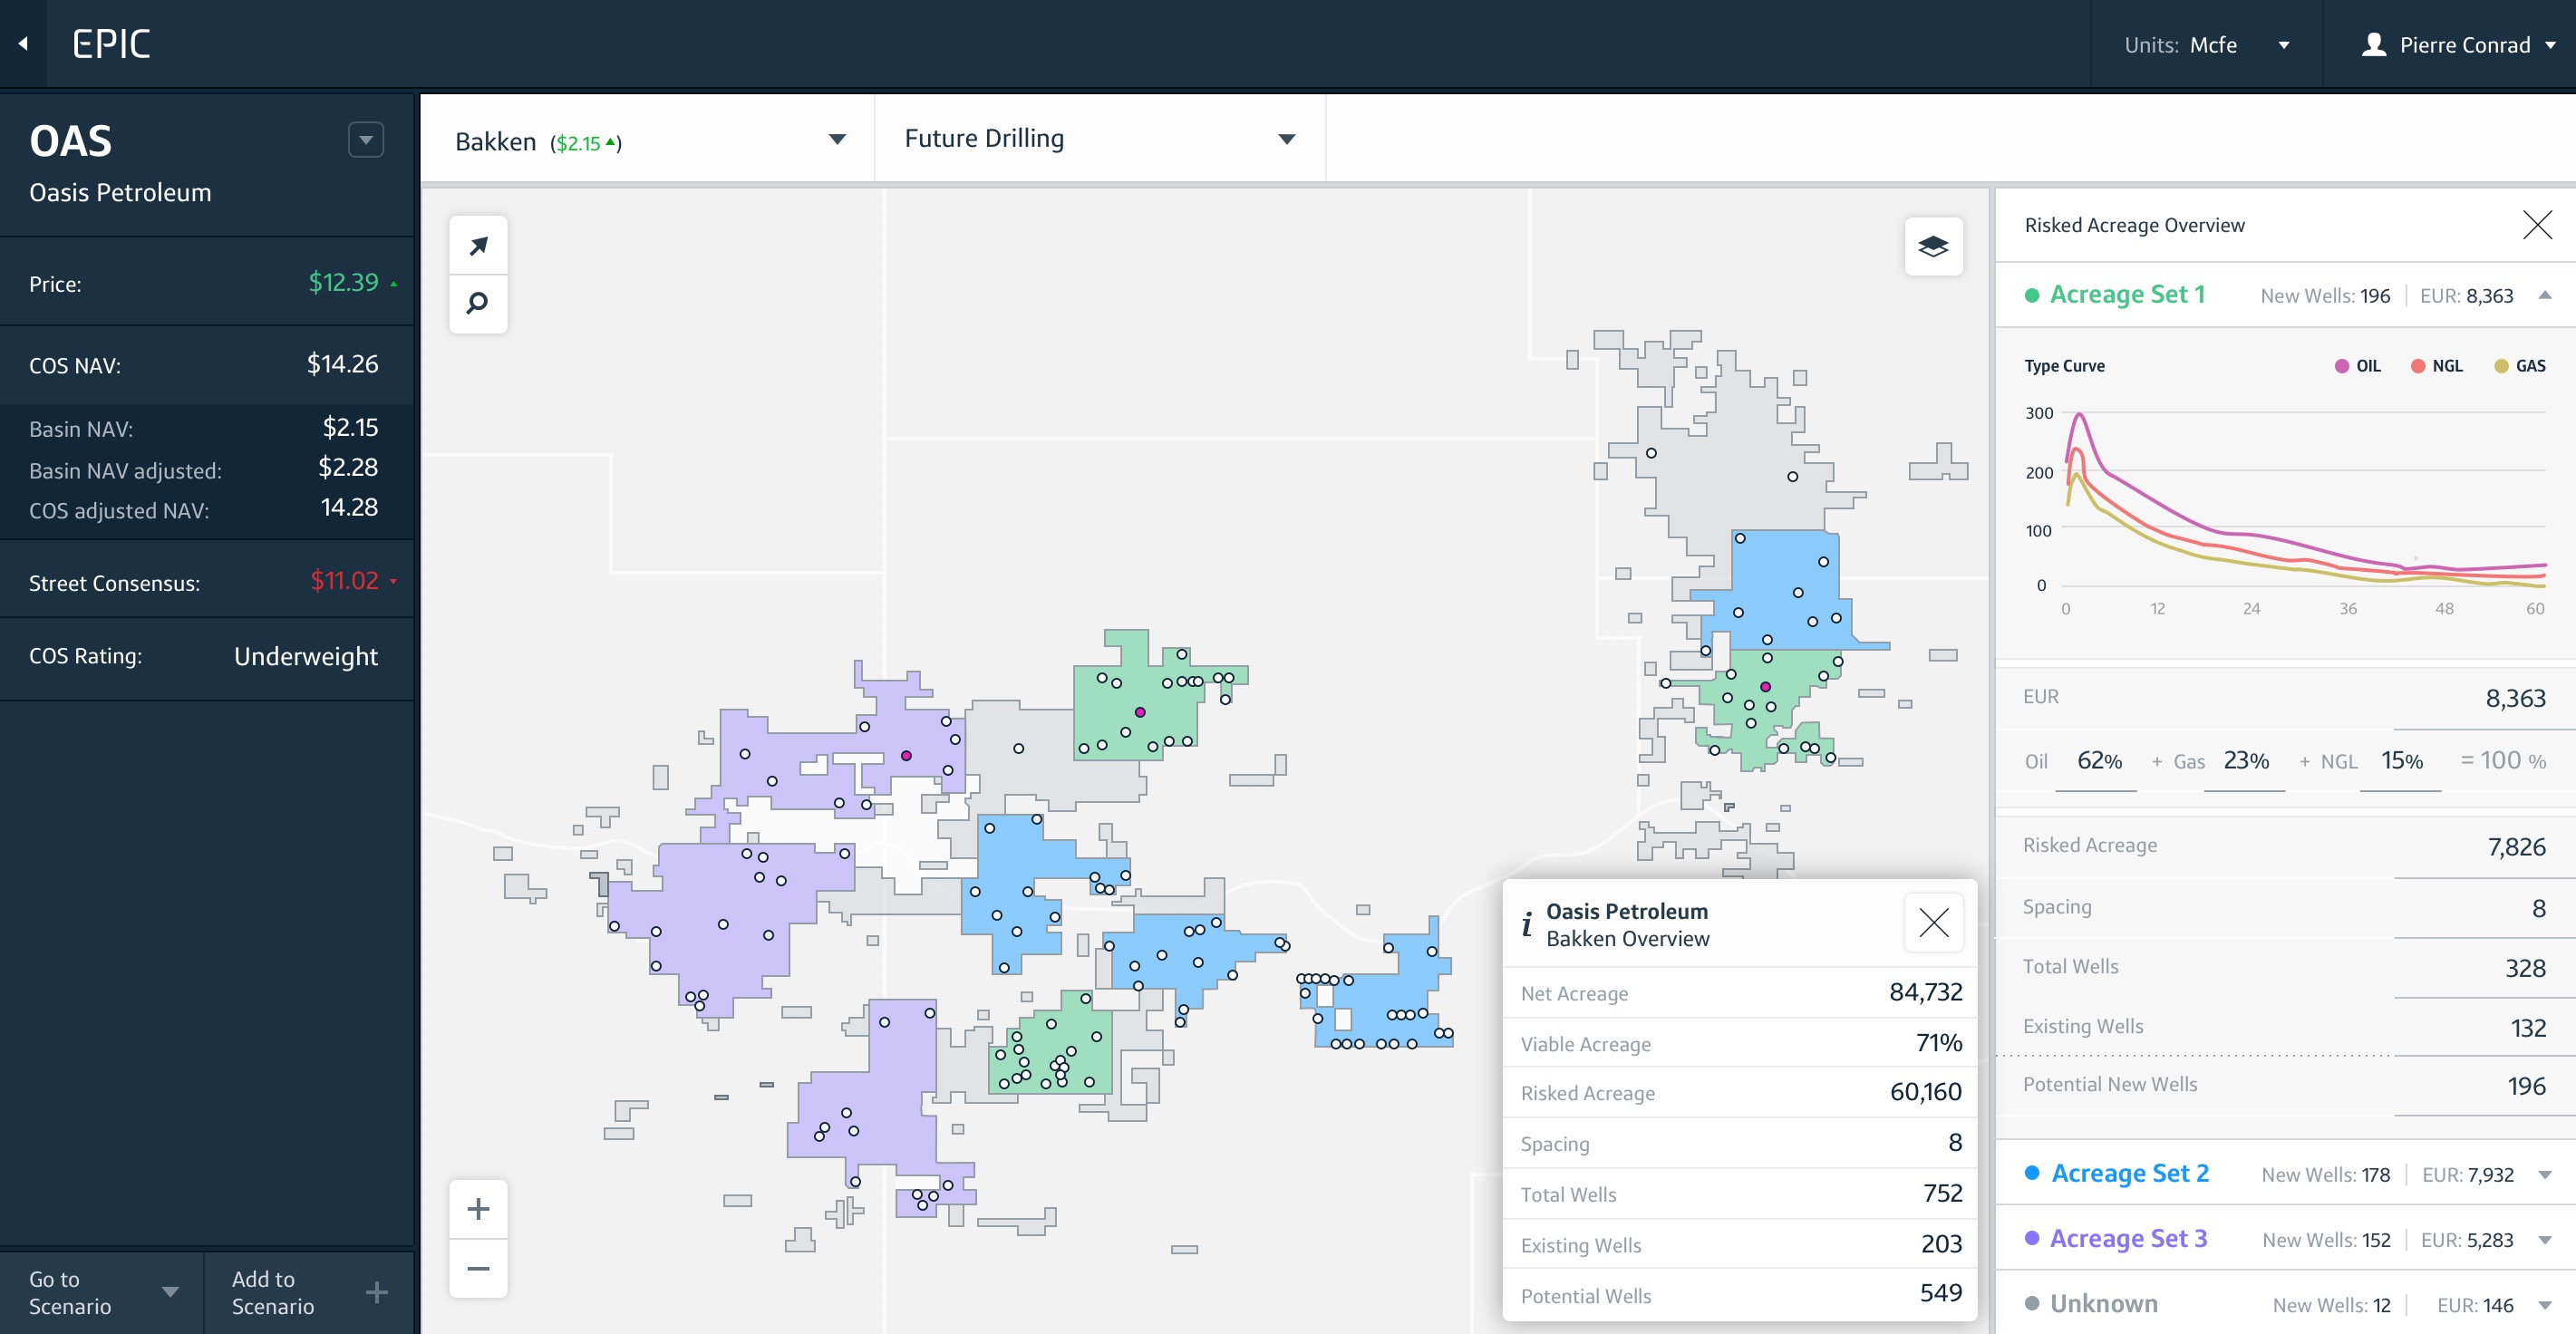Click the back arrow beside EPIC
The image size is (2576, 1334).
(23, 44)
